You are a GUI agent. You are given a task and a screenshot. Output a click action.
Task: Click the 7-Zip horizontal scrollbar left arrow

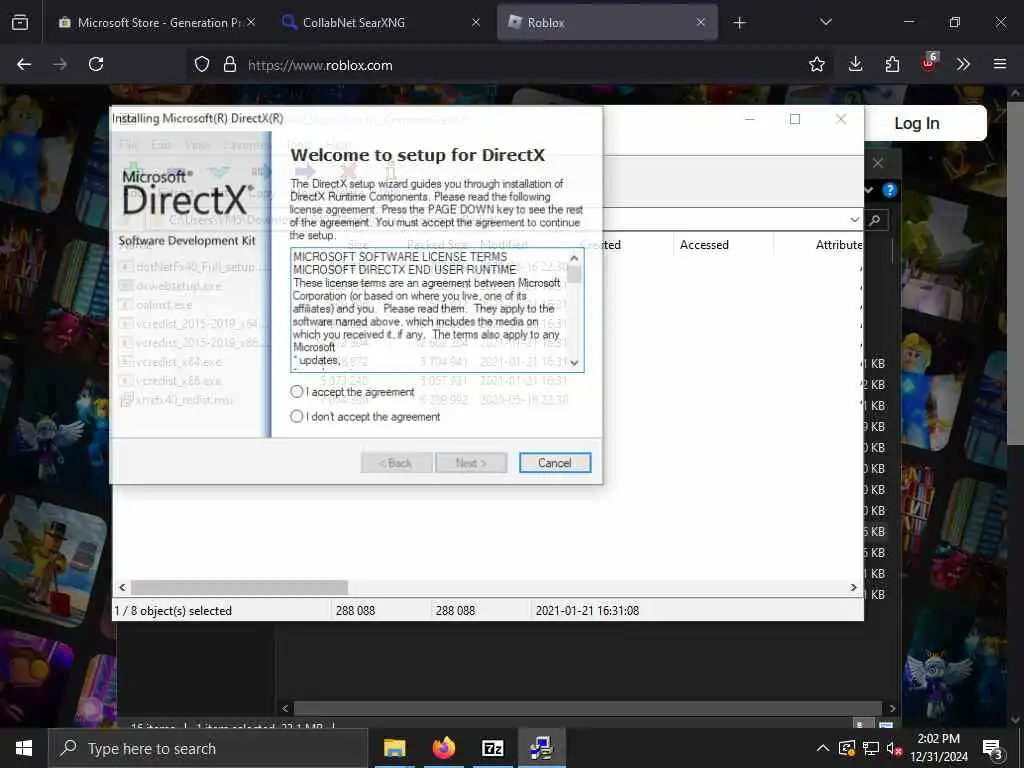click(x=122, y=587)
